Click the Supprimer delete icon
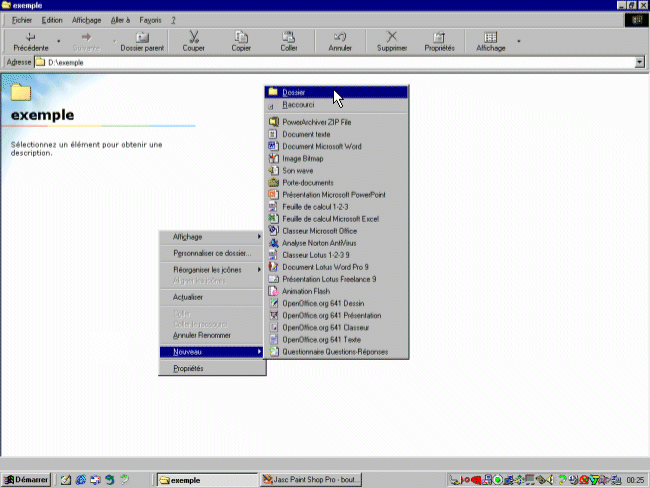 click(392, 37)
